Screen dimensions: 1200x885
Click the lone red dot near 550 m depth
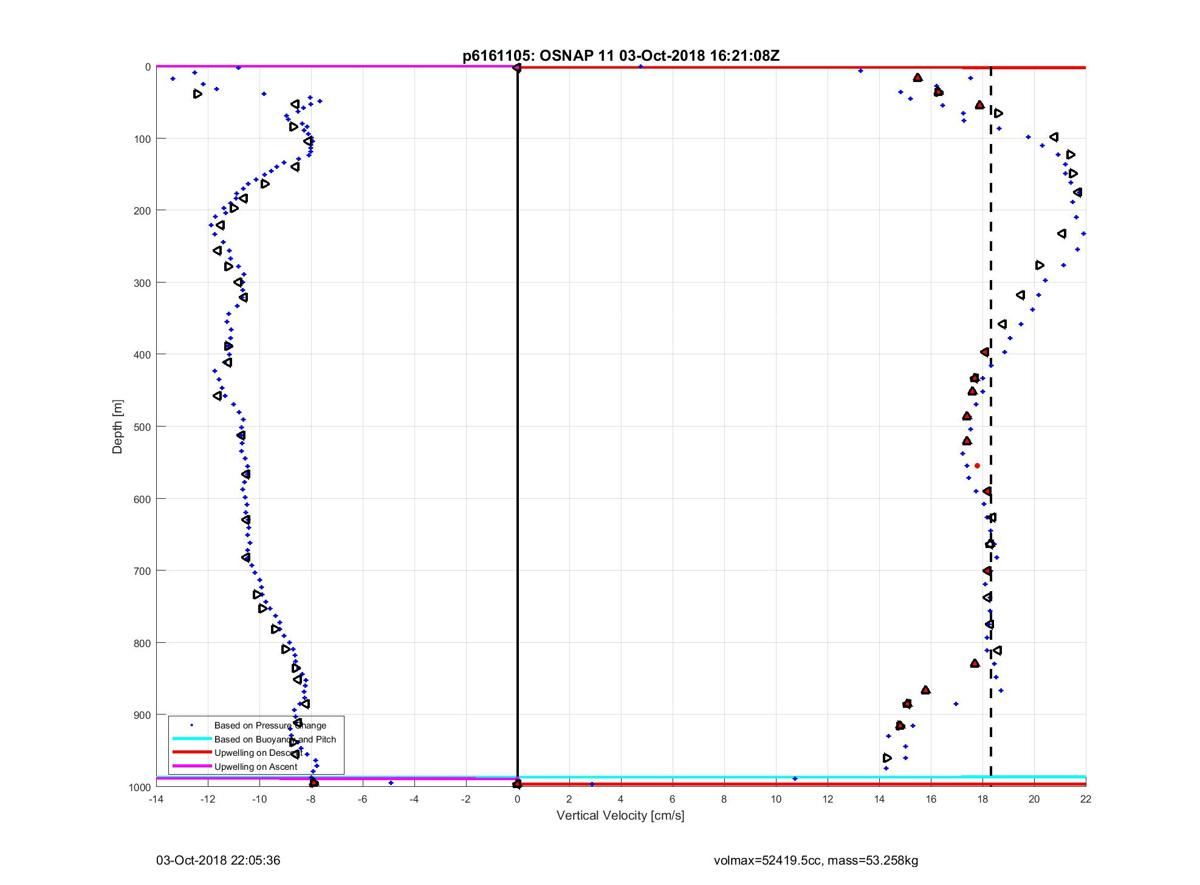tap(977, 465)
